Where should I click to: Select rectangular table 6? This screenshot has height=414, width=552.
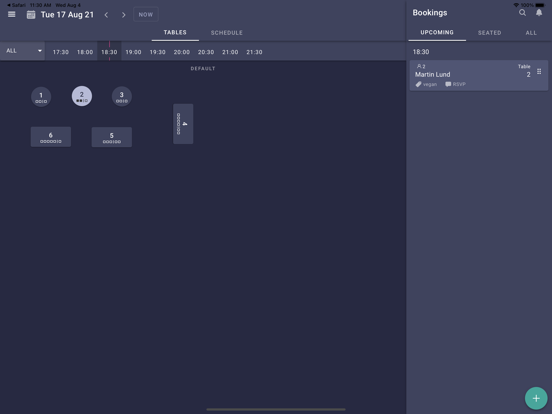(51, 137)
